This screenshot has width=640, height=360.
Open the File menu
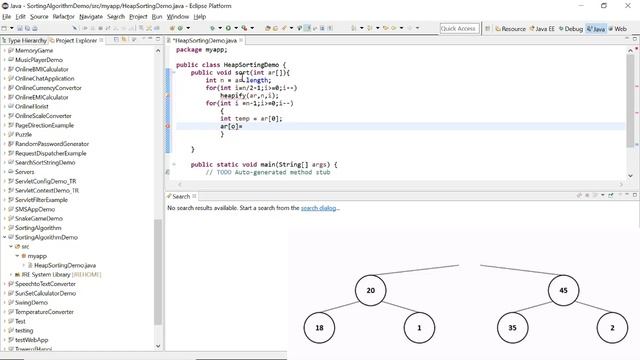[7, 17]
